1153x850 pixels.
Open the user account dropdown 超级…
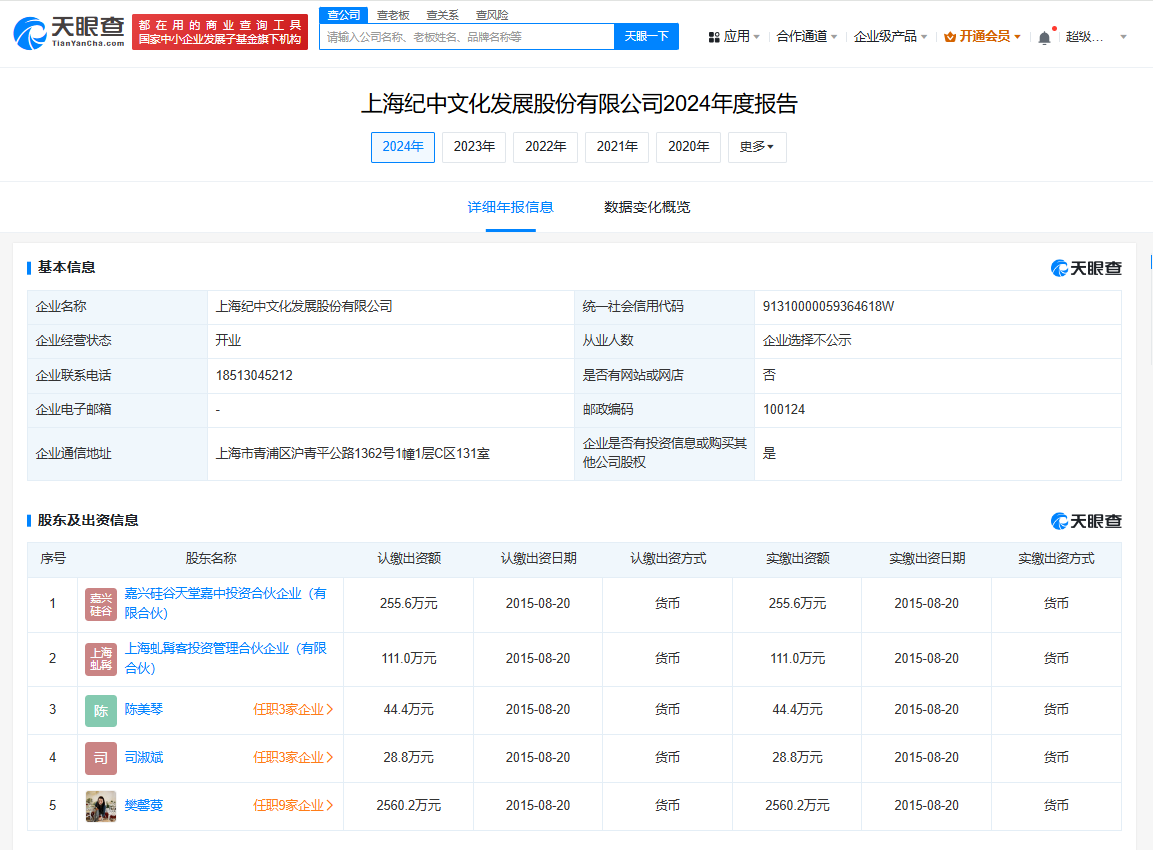(x=1096, y=37)
